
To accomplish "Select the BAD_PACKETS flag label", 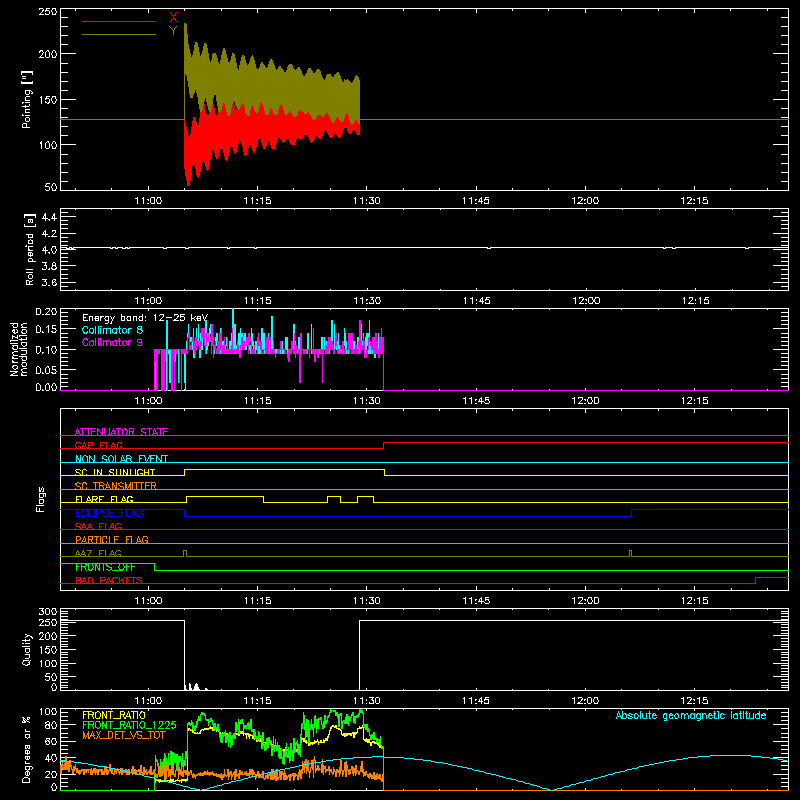I will tap(109, 580).
